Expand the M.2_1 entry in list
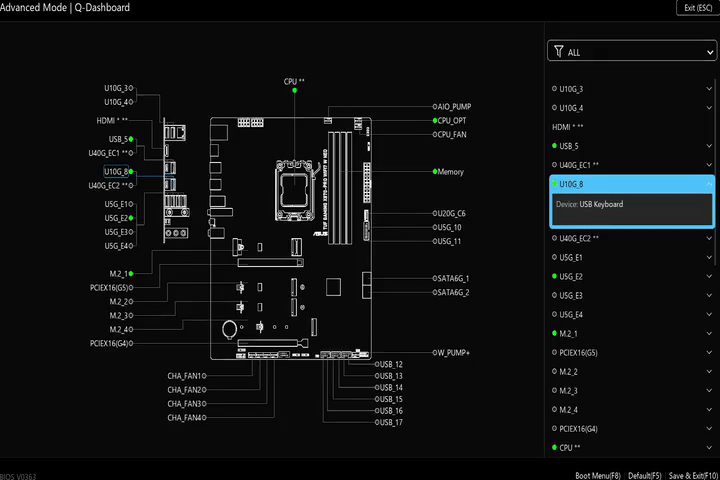This screenshot has width=720, height=480. [709, 333]
